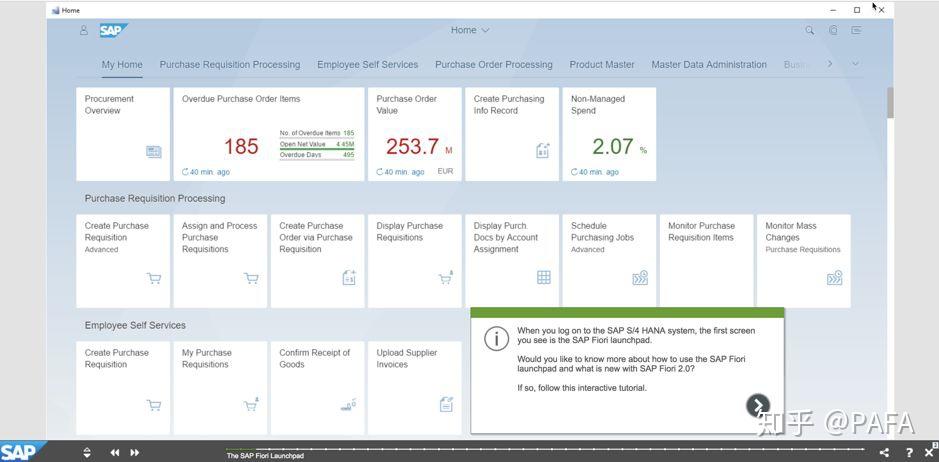
Task: Open the Upload Supplier Invoices tile
Action: 414,388
